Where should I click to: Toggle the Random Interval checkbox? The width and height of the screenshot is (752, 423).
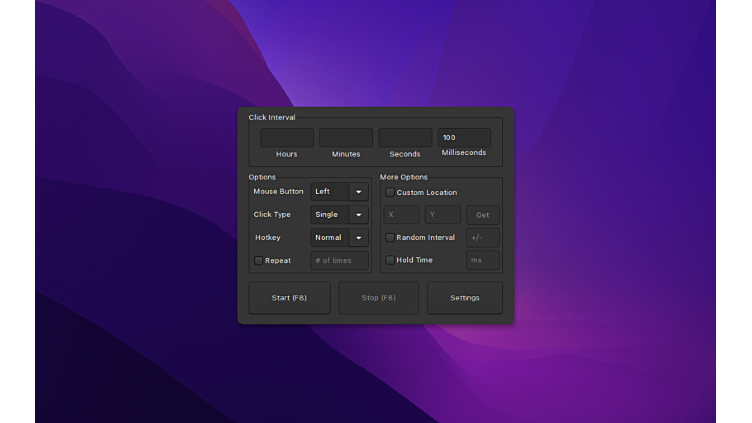click(x=390, y=238)
